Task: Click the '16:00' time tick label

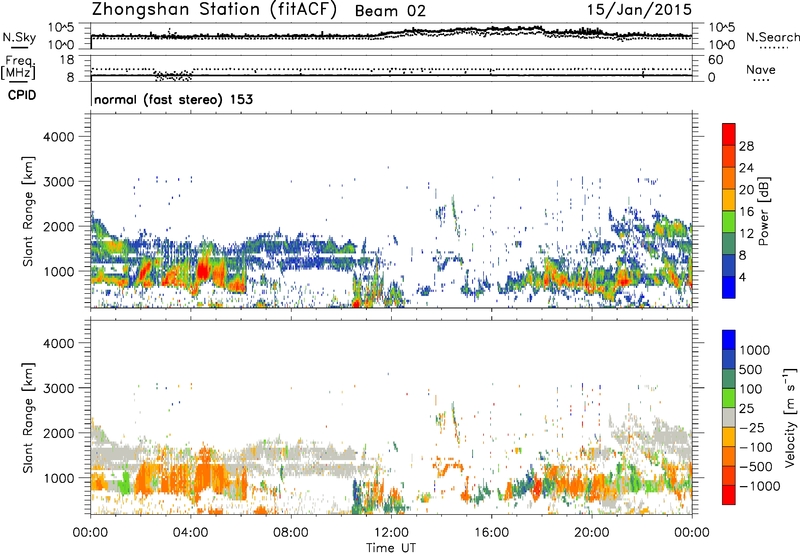Action: tap(491, 533)
